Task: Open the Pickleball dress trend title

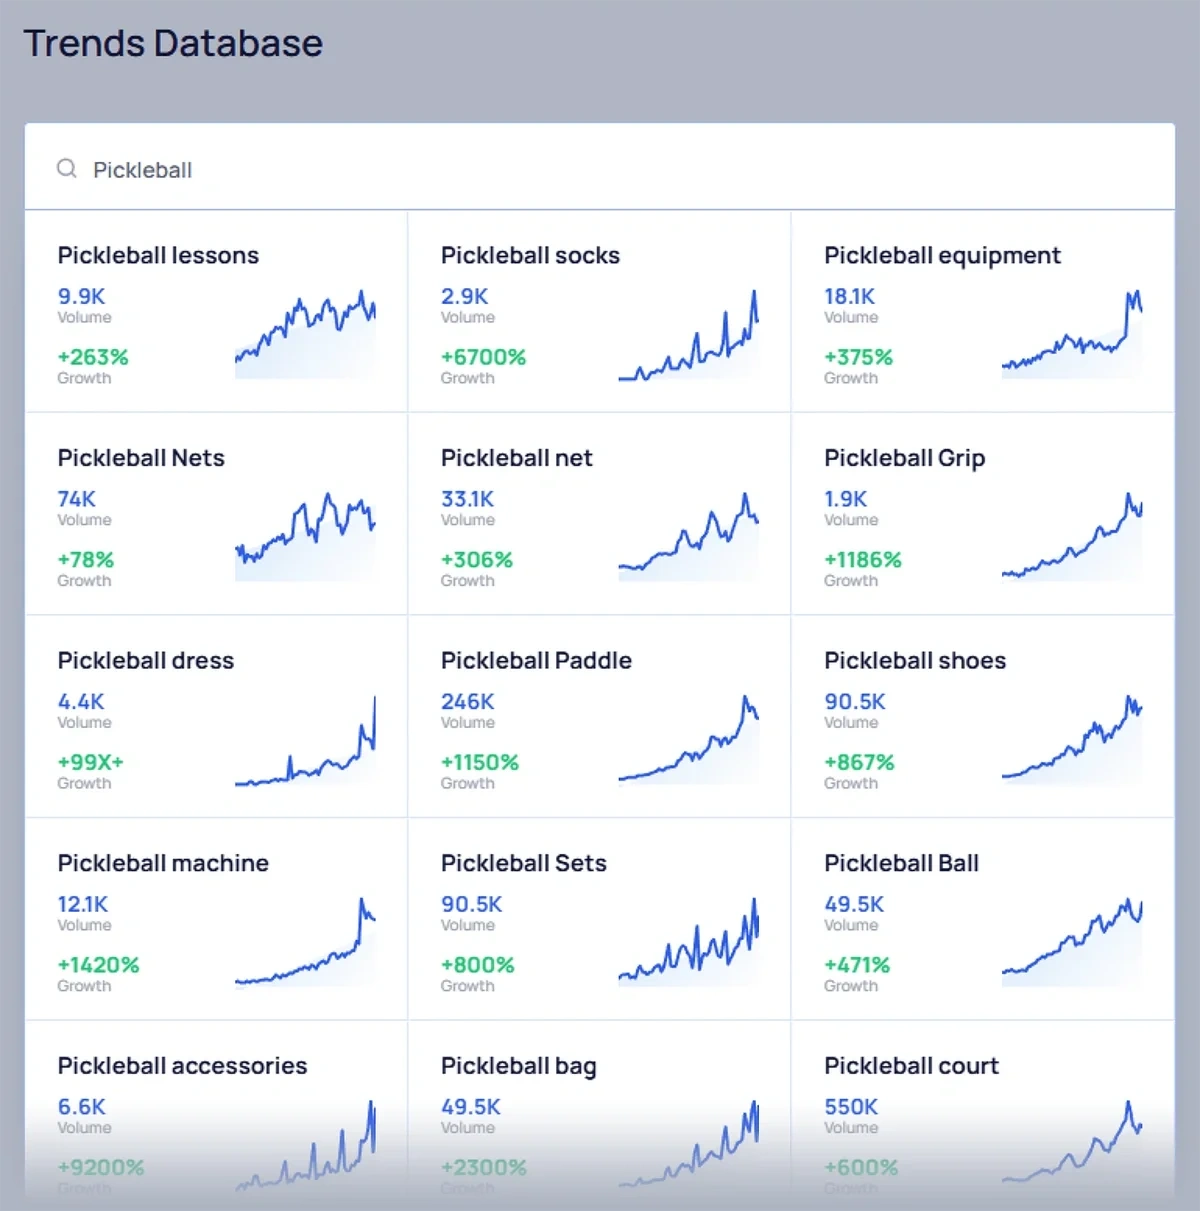Action: coord(145,661)
